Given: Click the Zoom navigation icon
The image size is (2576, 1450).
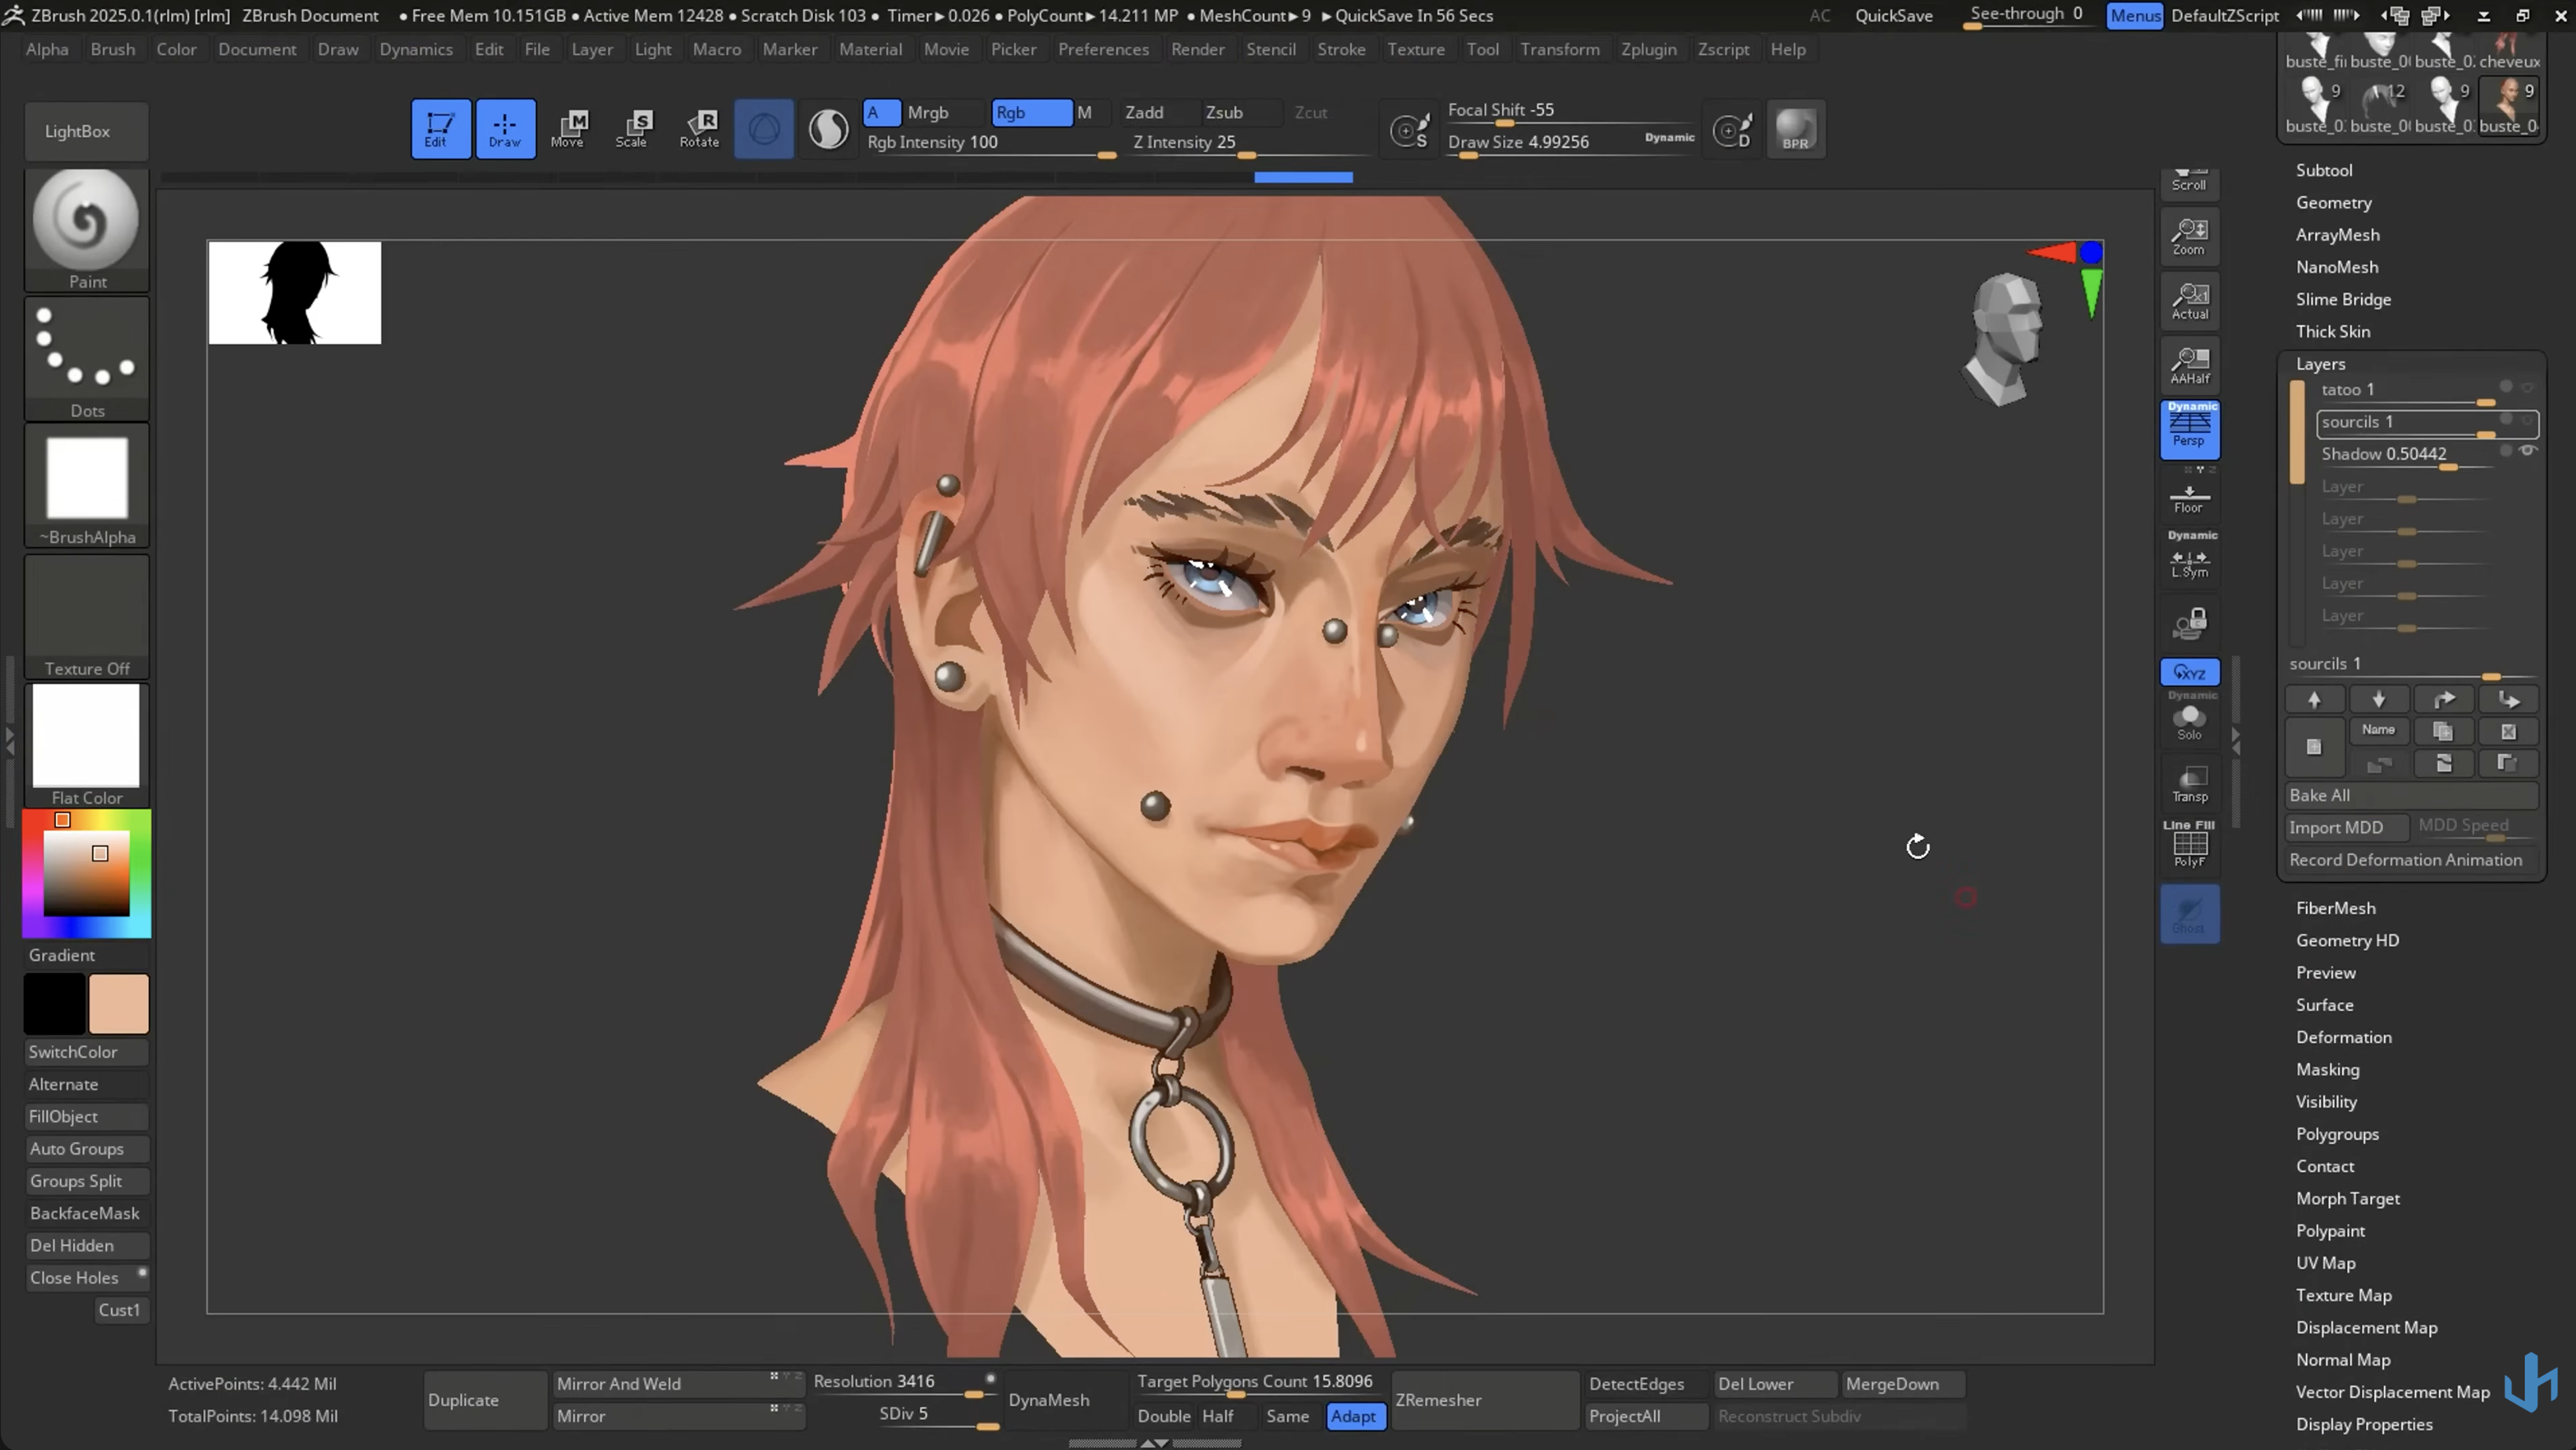Looking at the screenshot, I should [x=2189, y=237].
